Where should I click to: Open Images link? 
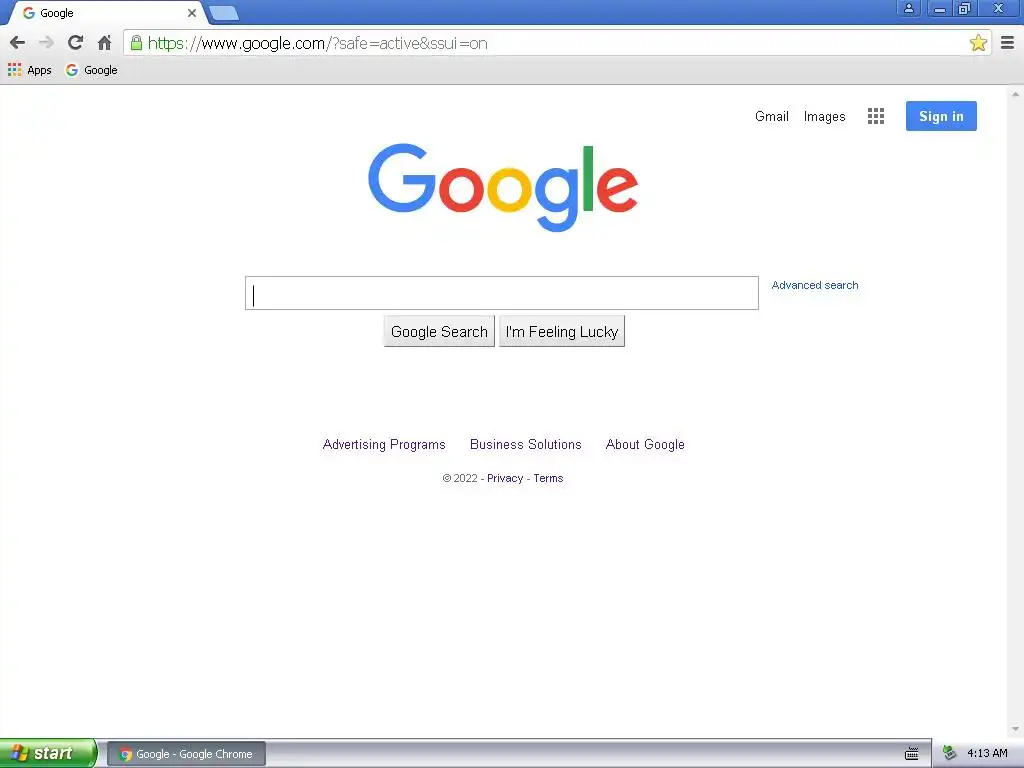pyautogui.click(x=824, y=116)
